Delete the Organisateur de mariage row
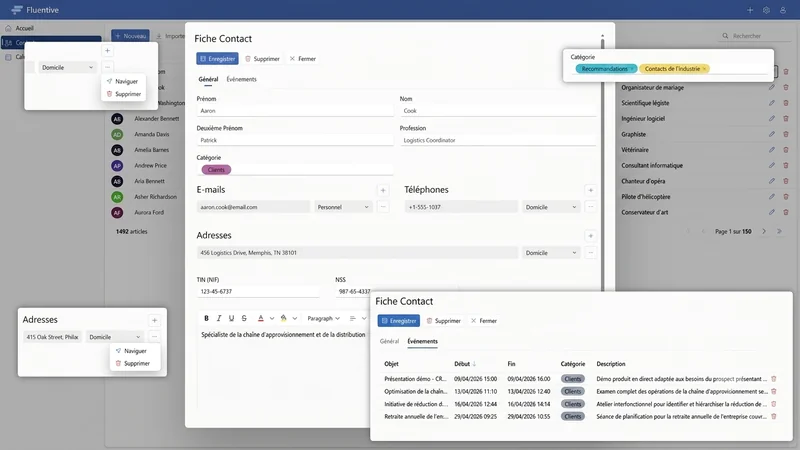 click(x=786, y=88)
